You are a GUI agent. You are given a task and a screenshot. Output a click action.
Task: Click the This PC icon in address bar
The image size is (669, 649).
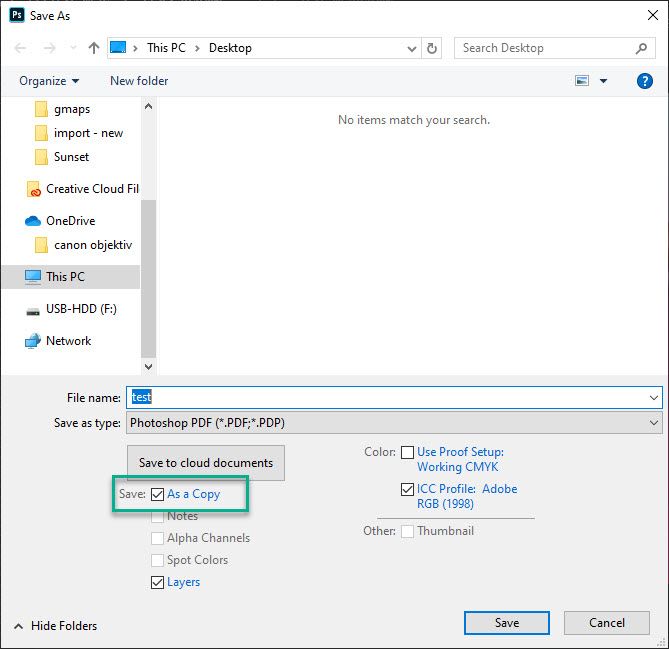point(118,47)
